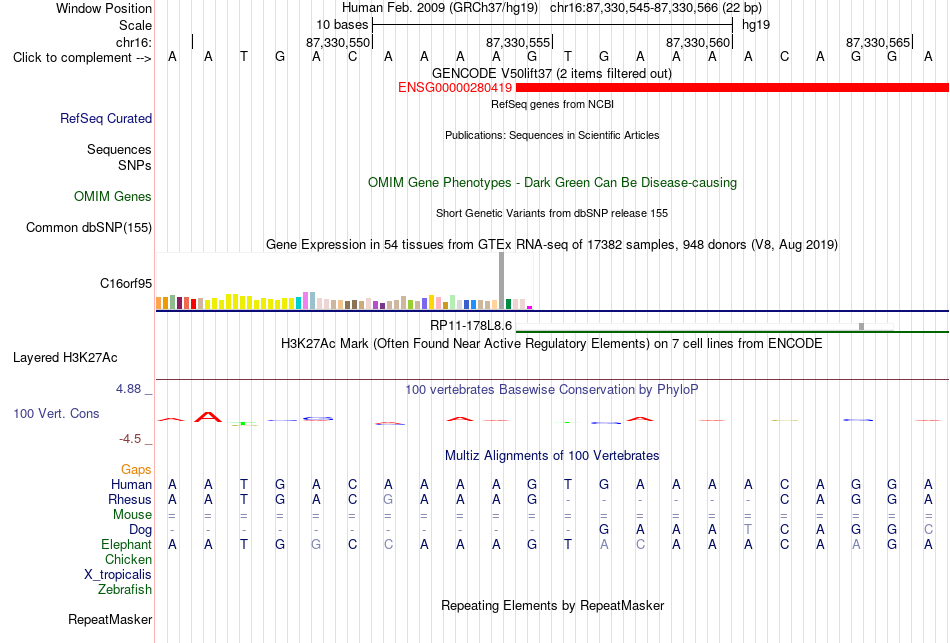Click the tall gray bar in GTEx chart
Image resolution: width=950 pixels, height=643 pixels.
[502, 281]
